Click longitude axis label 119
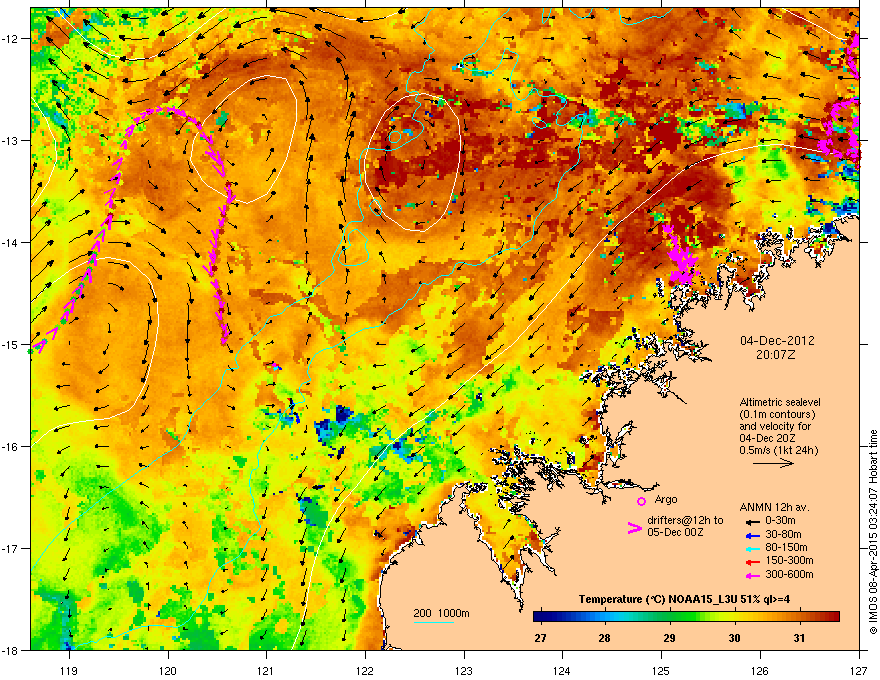This screenshot has height=680, width=880. click(x=69, y=670)
